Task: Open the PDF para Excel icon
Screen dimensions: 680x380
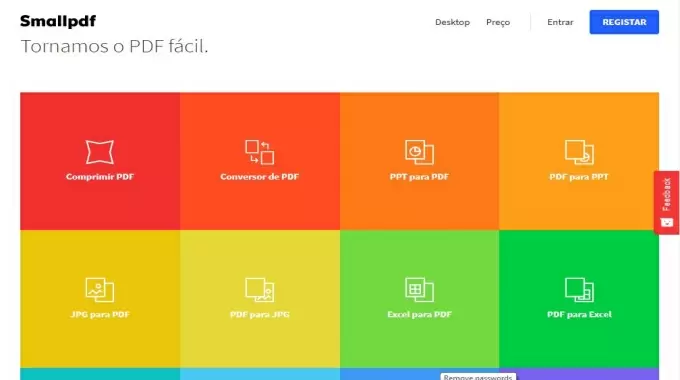Action: pyautogui.click(x=579, y=290)
